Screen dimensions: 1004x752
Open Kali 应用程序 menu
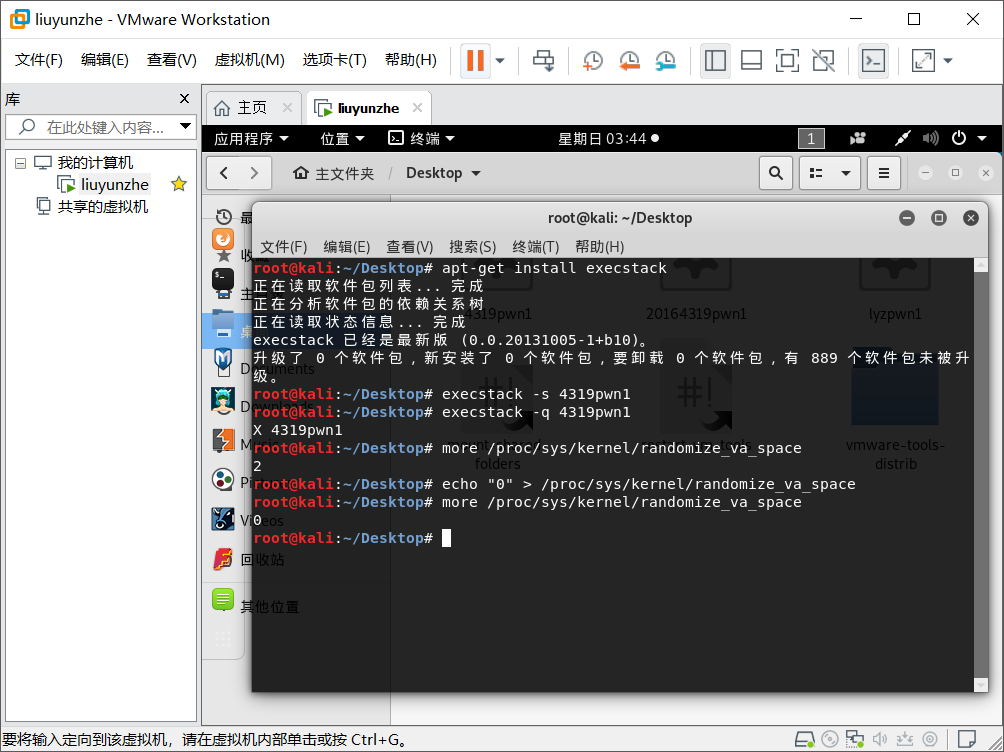[251, 138]
